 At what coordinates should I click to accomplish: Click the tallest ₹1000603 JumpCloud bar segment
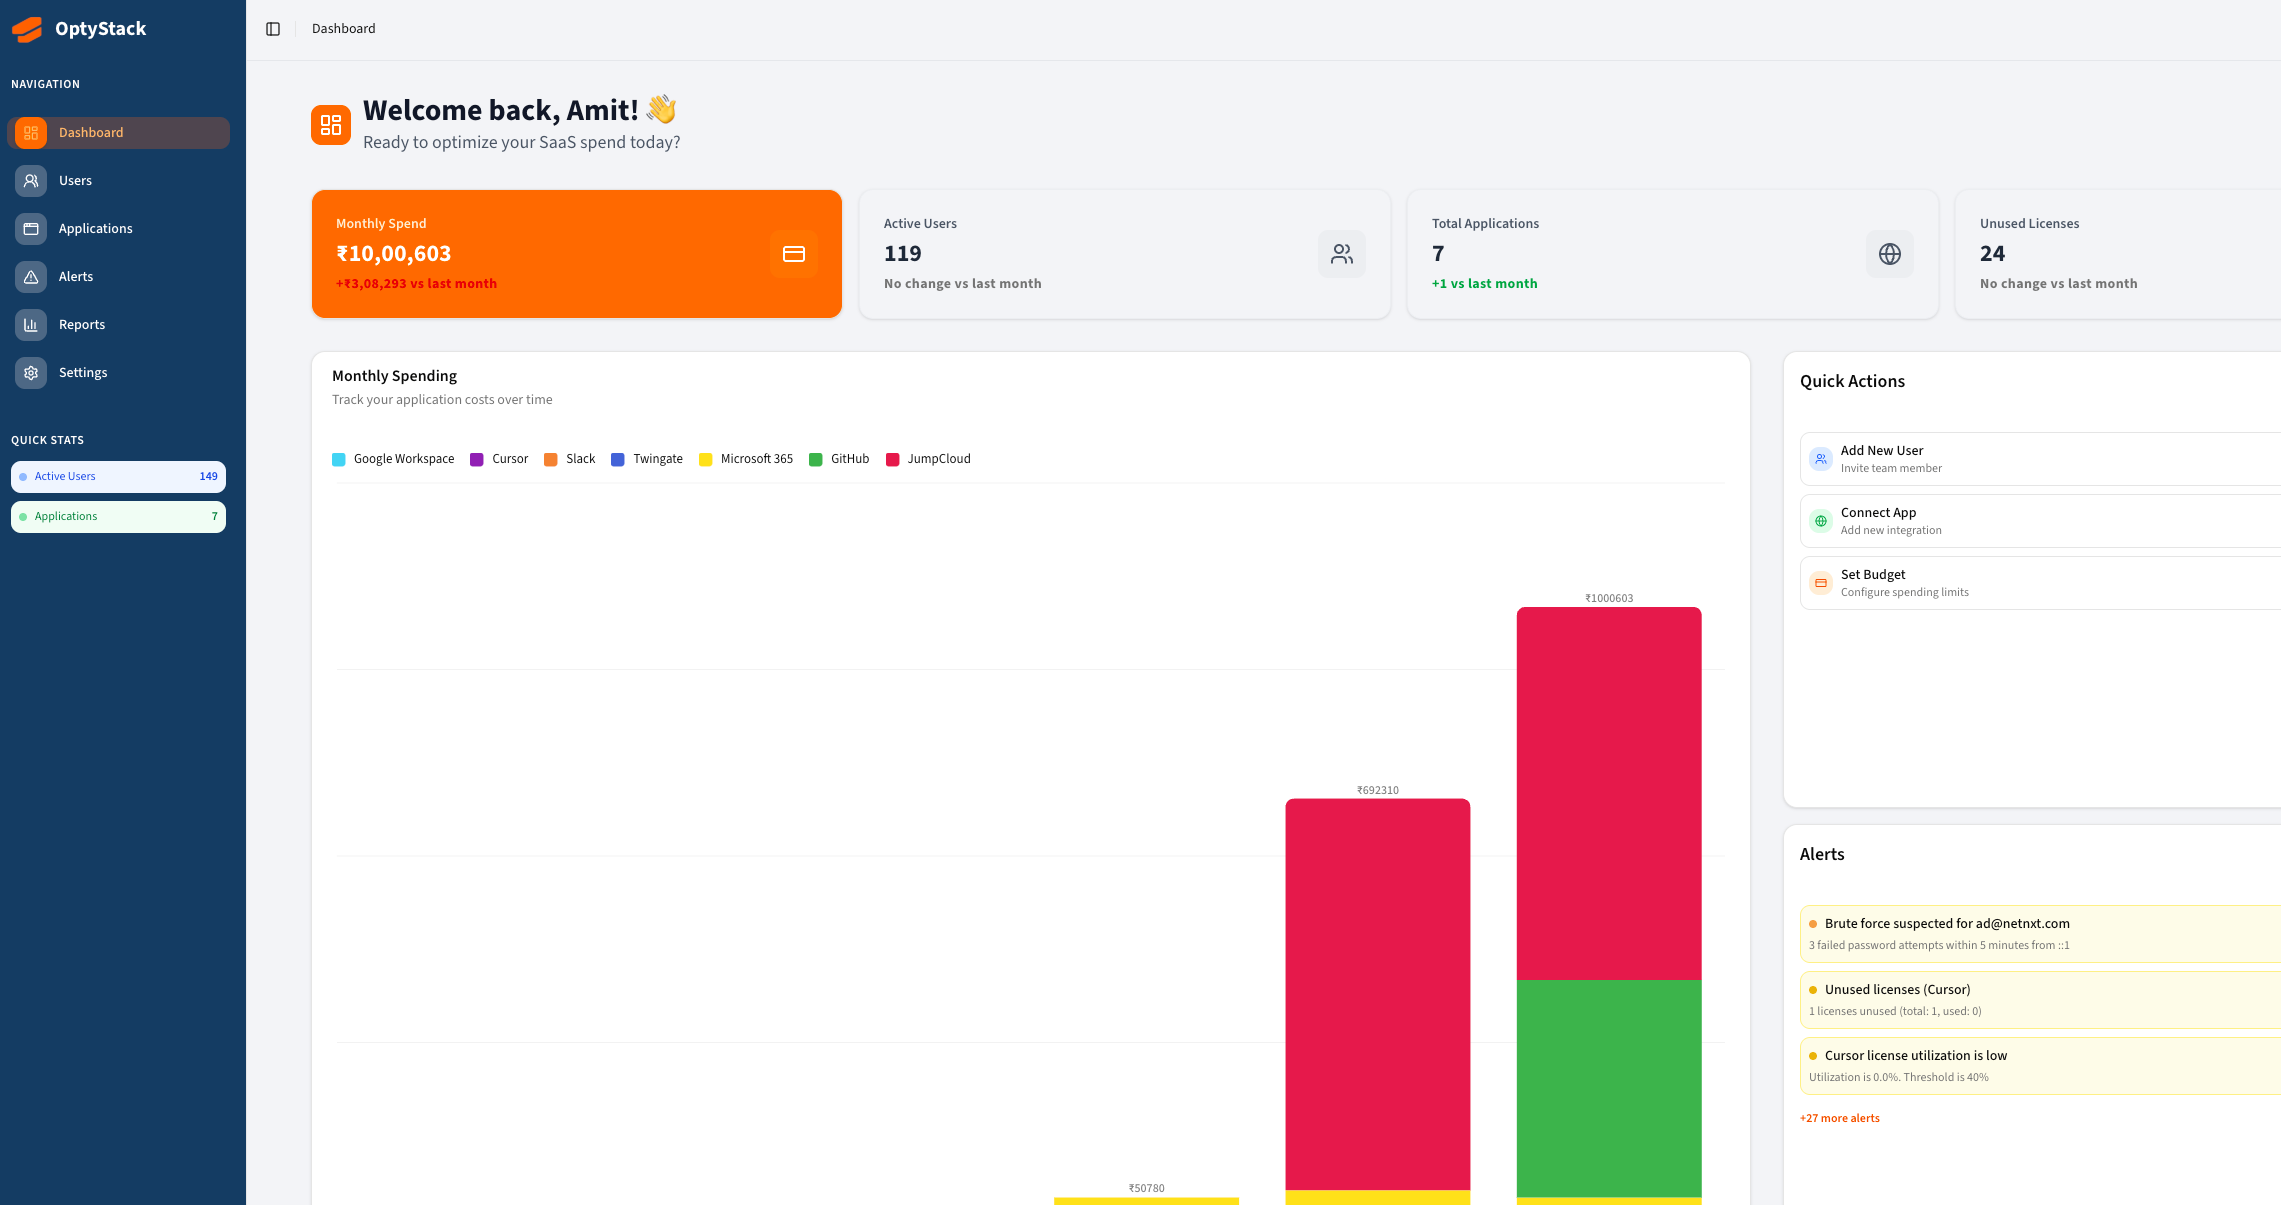(1608, 792)
